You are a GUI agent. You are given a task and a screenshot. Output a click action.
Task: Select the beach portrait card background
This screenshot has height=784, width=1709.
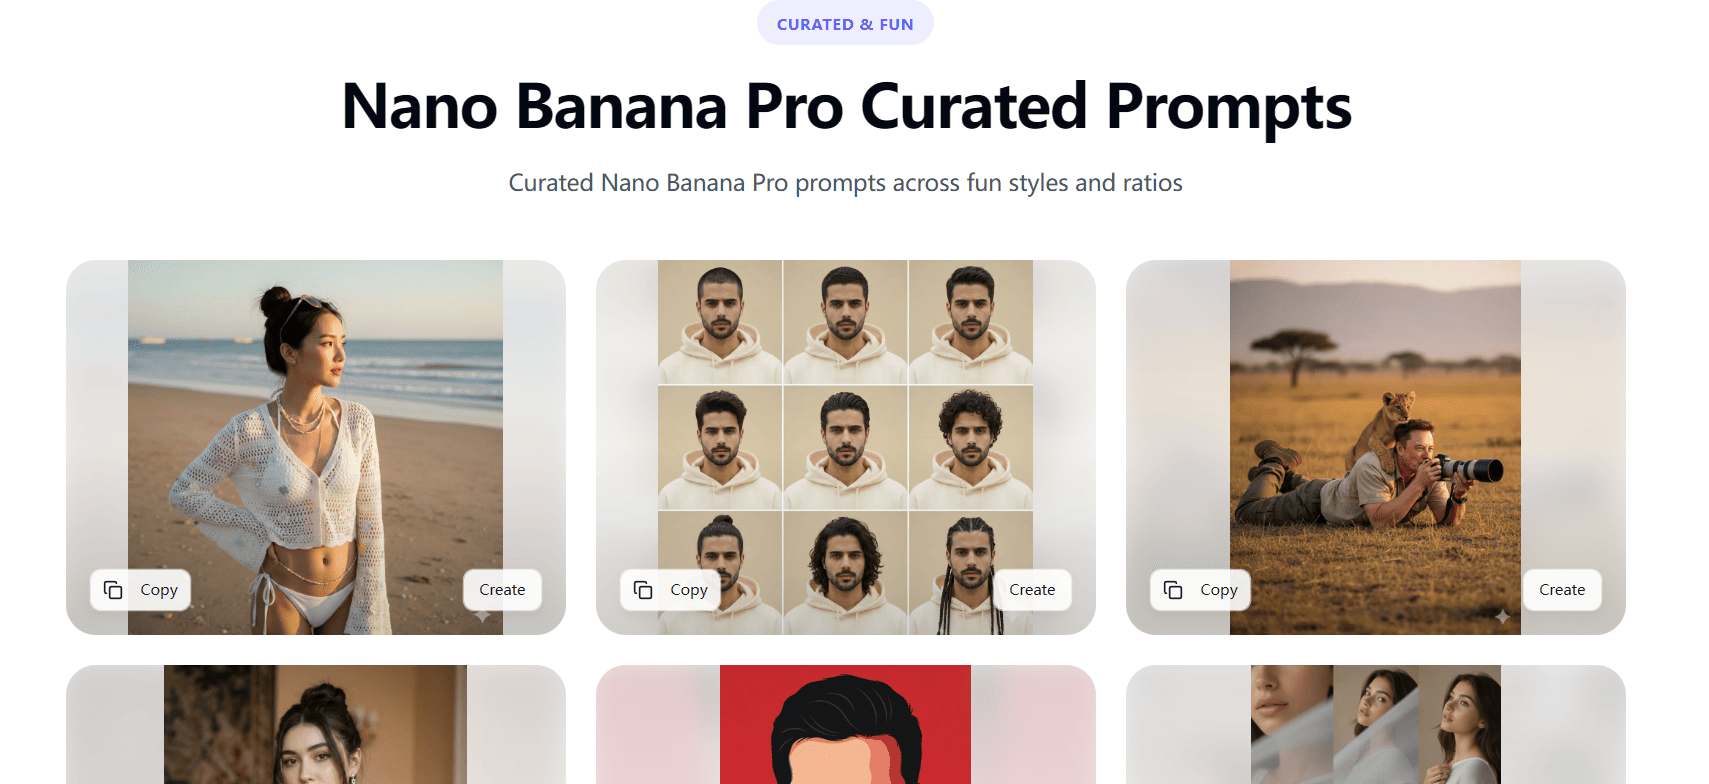pyautogui.click(x=95, y=350)
